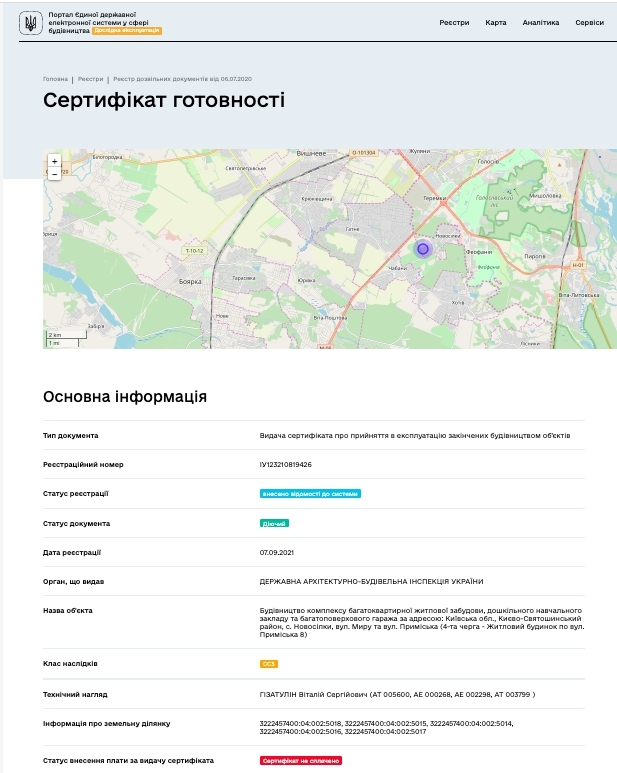Viewport: 617px width, 773px height.
Task: Select registration number ІУ123210819426
Action: point(285,464)
